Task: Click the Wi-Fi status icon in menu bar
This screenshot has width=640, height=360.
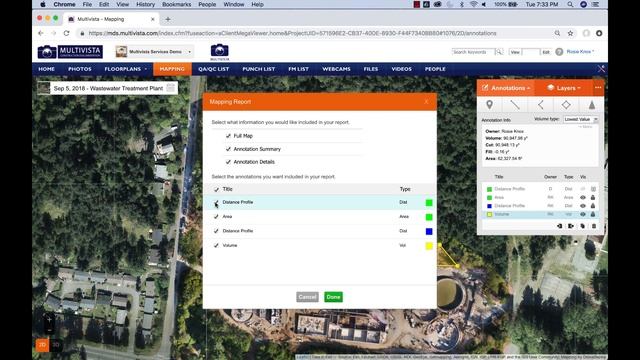Action: 473,4
